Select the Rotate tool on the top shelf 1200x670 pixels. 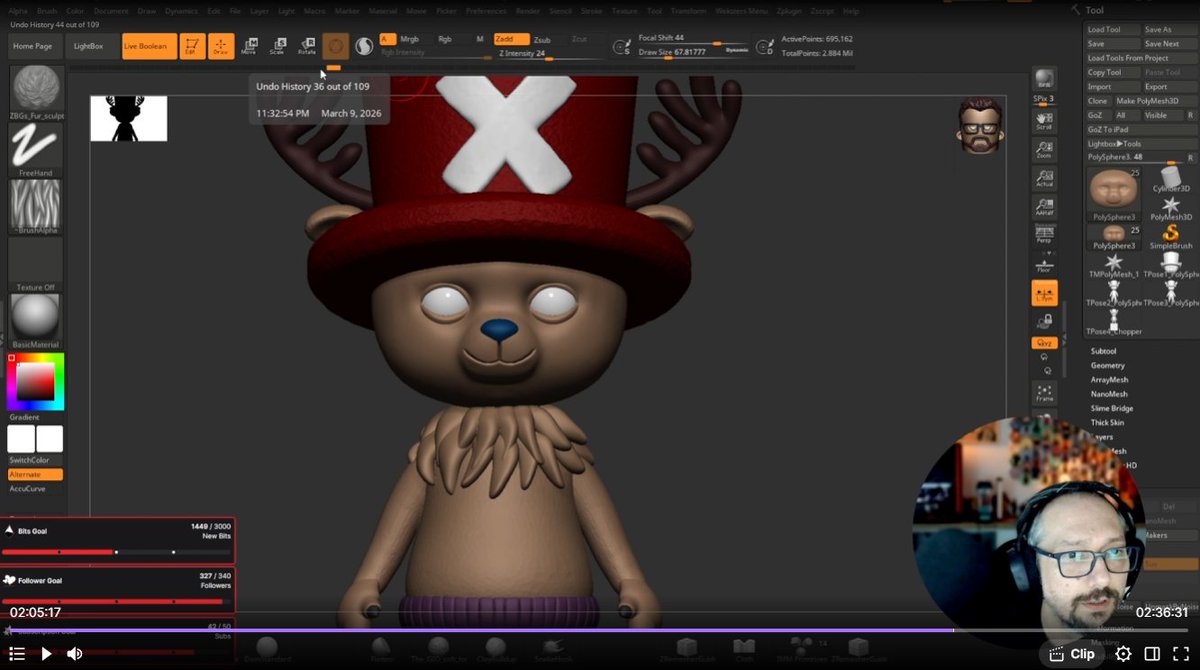pos(306,45)
